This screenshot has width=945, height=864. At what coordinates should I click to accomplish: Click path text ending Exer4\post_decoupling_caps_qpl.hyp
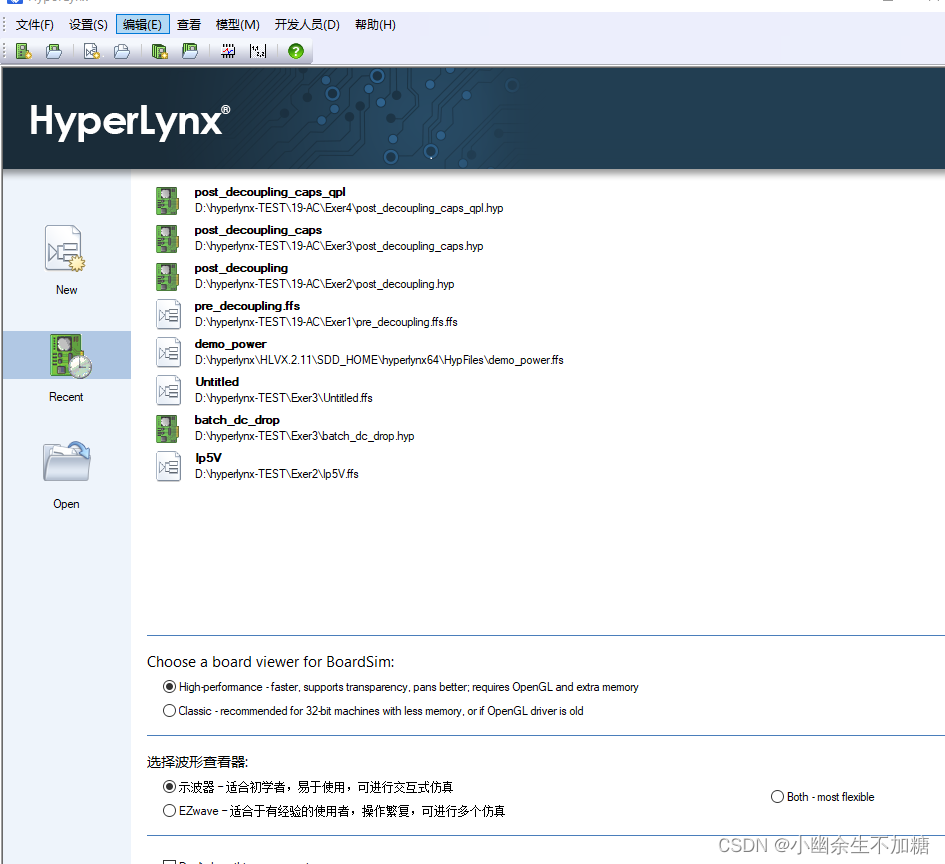click(349, 208)
